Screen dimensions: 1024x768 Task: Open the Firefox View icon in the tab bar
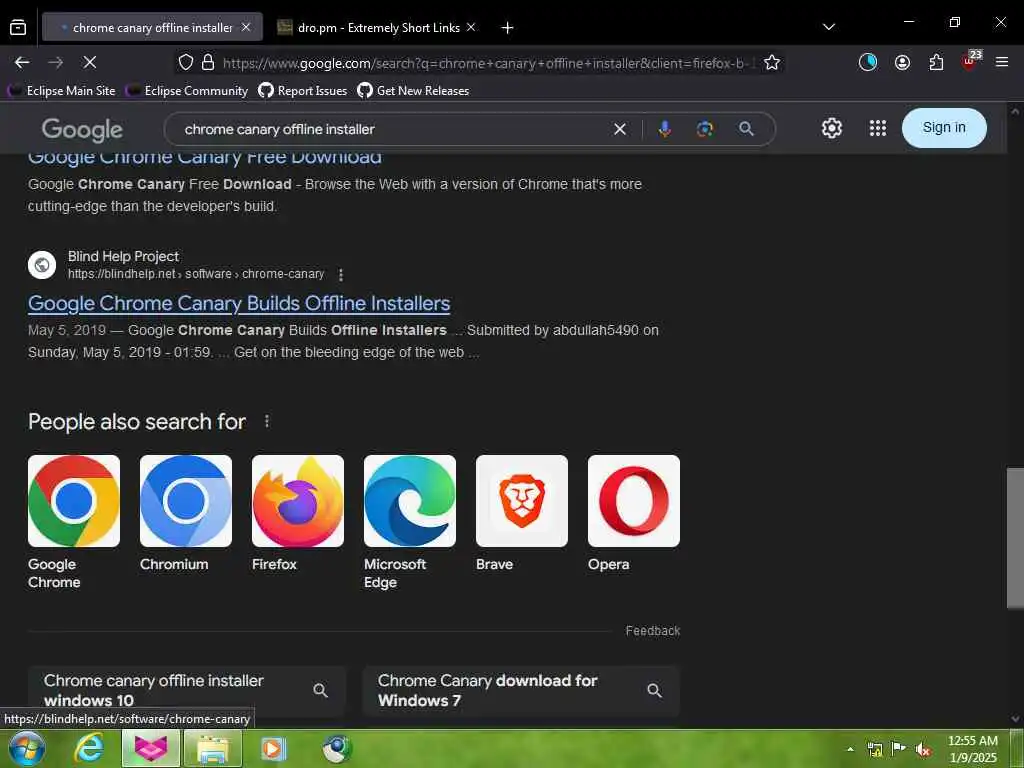(x=18, y=27)
